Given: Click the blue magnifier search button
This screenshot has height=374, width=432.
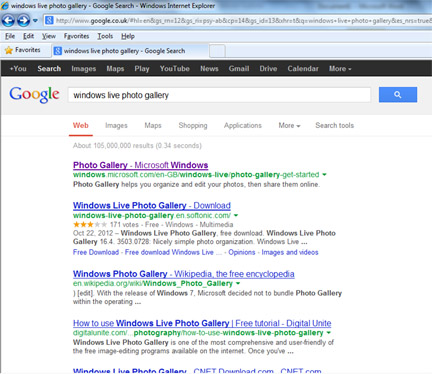Looking at the screenshot, I should [x=398, y=95].
